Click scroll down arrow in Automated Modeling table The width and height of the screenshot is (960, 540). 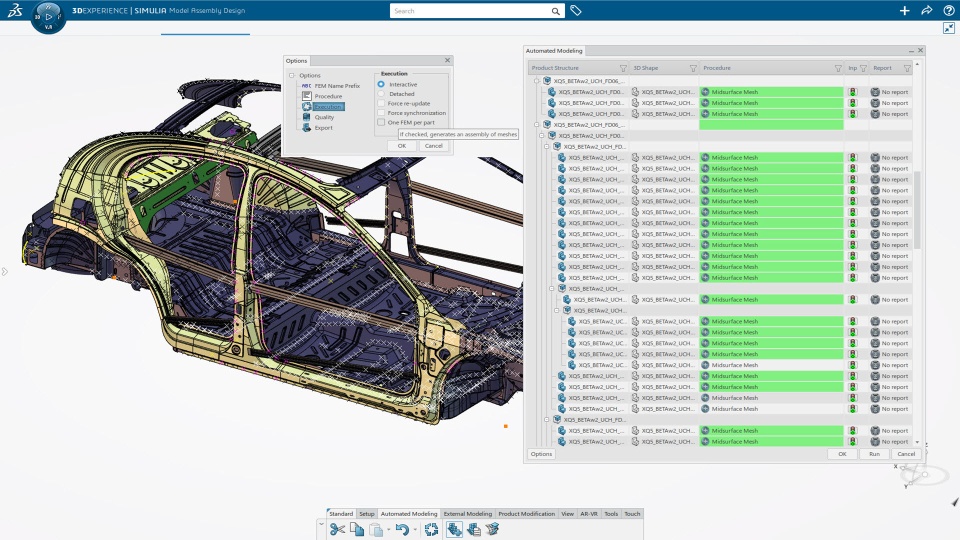[917, 442]
